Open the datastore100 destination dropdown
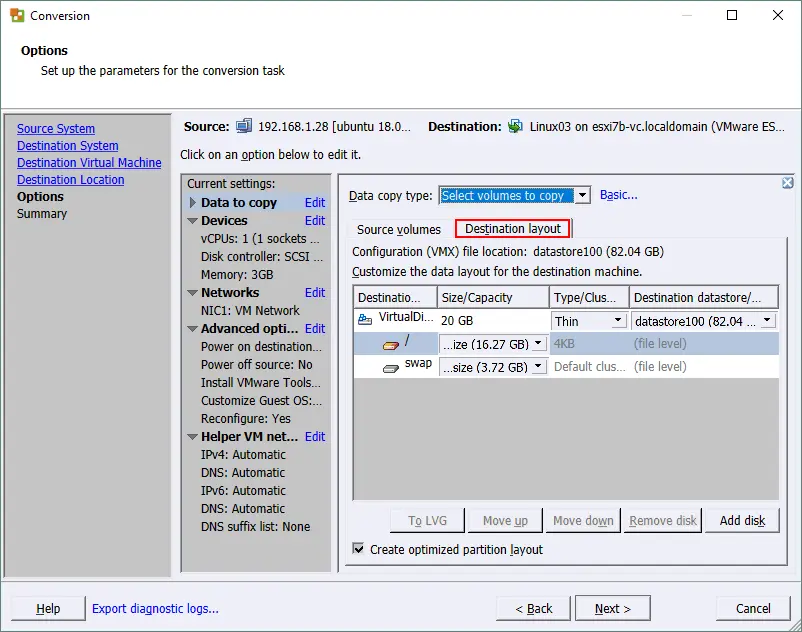 click(767, 320)
